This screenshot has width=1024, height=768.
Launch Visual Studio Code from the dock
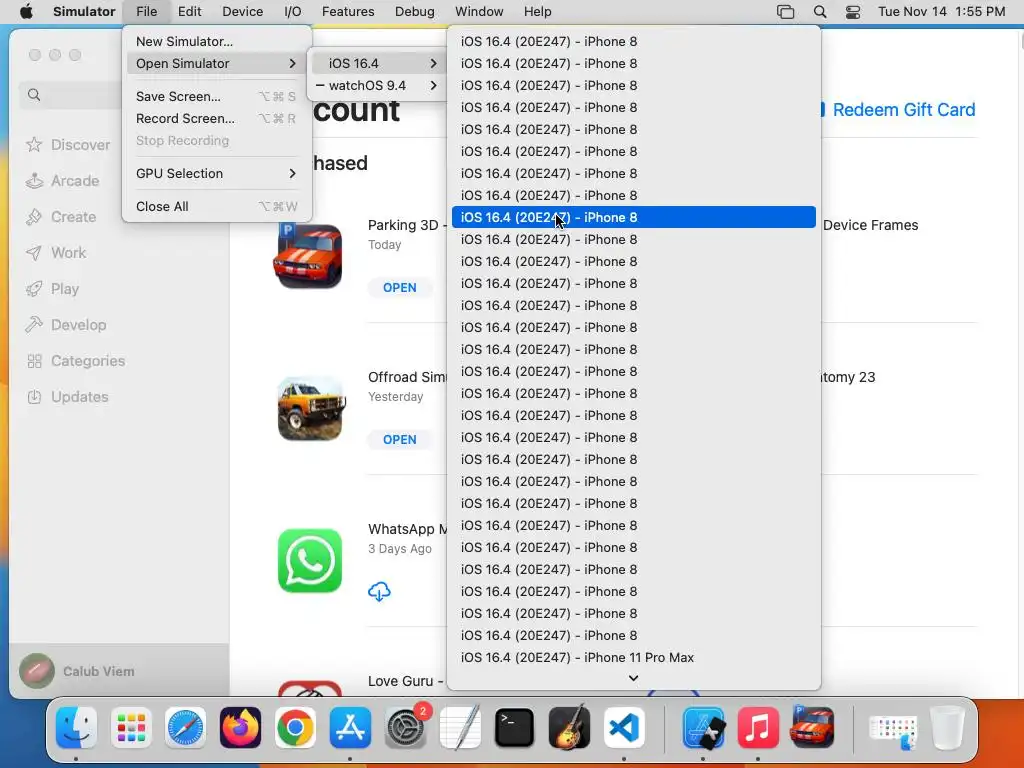(x=624, y=728)
